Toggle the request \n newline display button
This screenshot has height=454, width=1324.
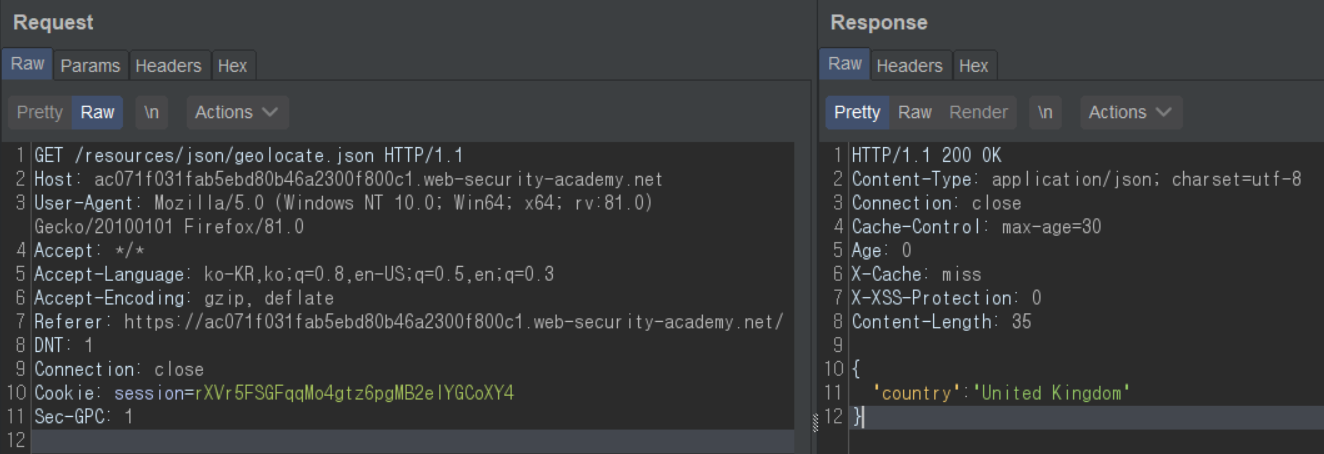[151, 112]
